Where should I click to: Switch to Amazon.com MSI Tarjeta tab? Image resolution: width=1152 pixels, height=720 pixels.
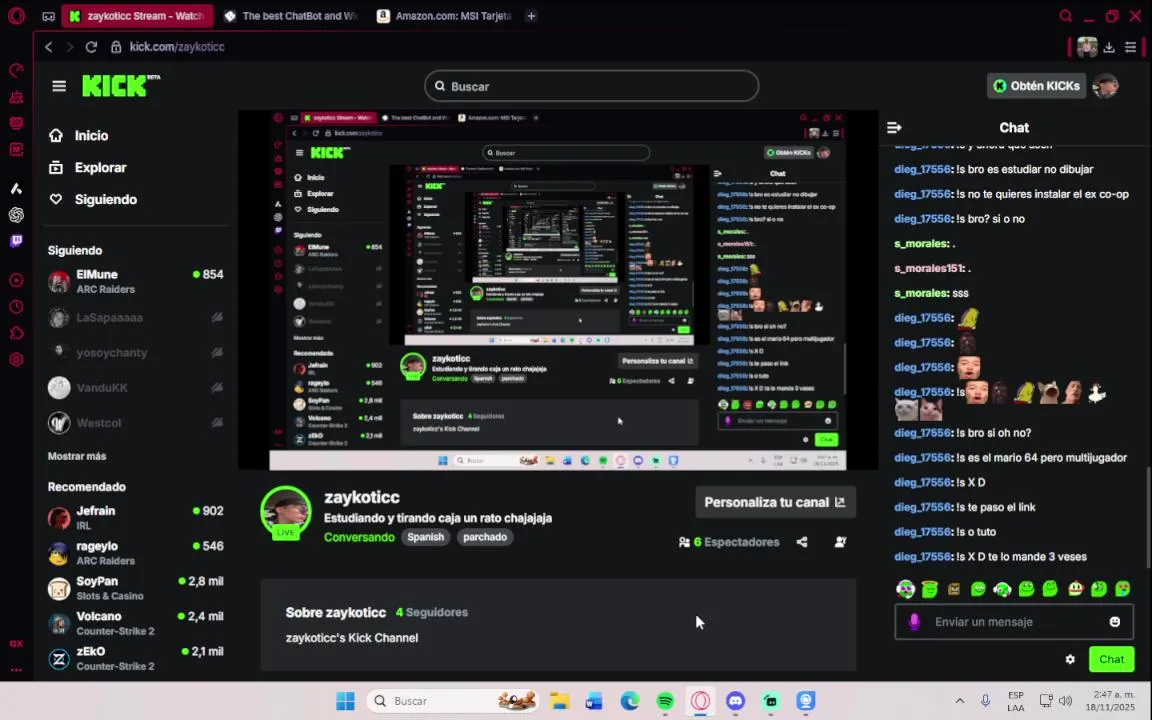(x=444, y=15)
